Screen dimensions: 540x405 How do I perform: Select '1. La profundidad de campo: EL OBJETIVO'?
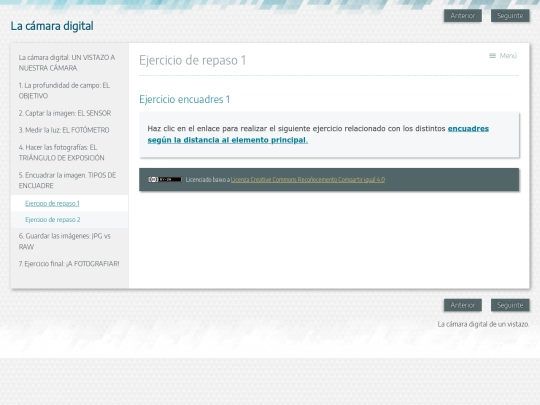(x=69, y=91)
